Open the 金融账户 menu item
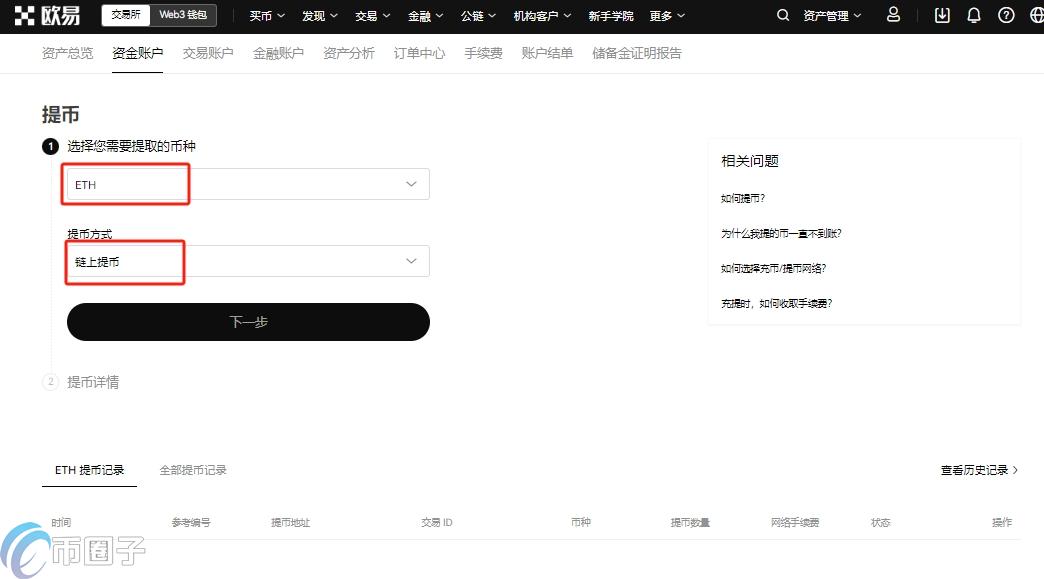This screenshot has height=579, width=1044. [x=278, y=53]
